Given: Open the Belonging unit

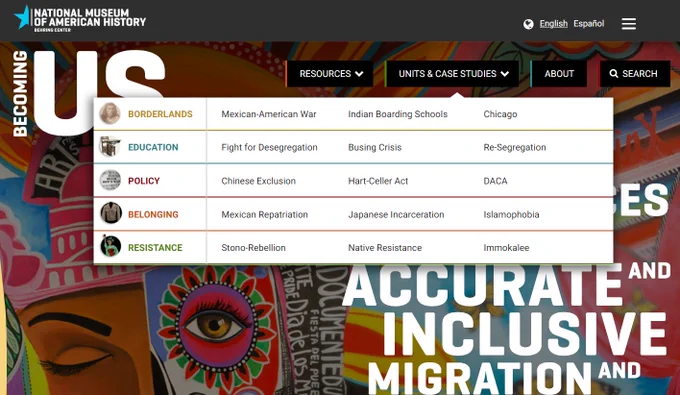Looking at the screenshot, I should click(x=153, y=214).
